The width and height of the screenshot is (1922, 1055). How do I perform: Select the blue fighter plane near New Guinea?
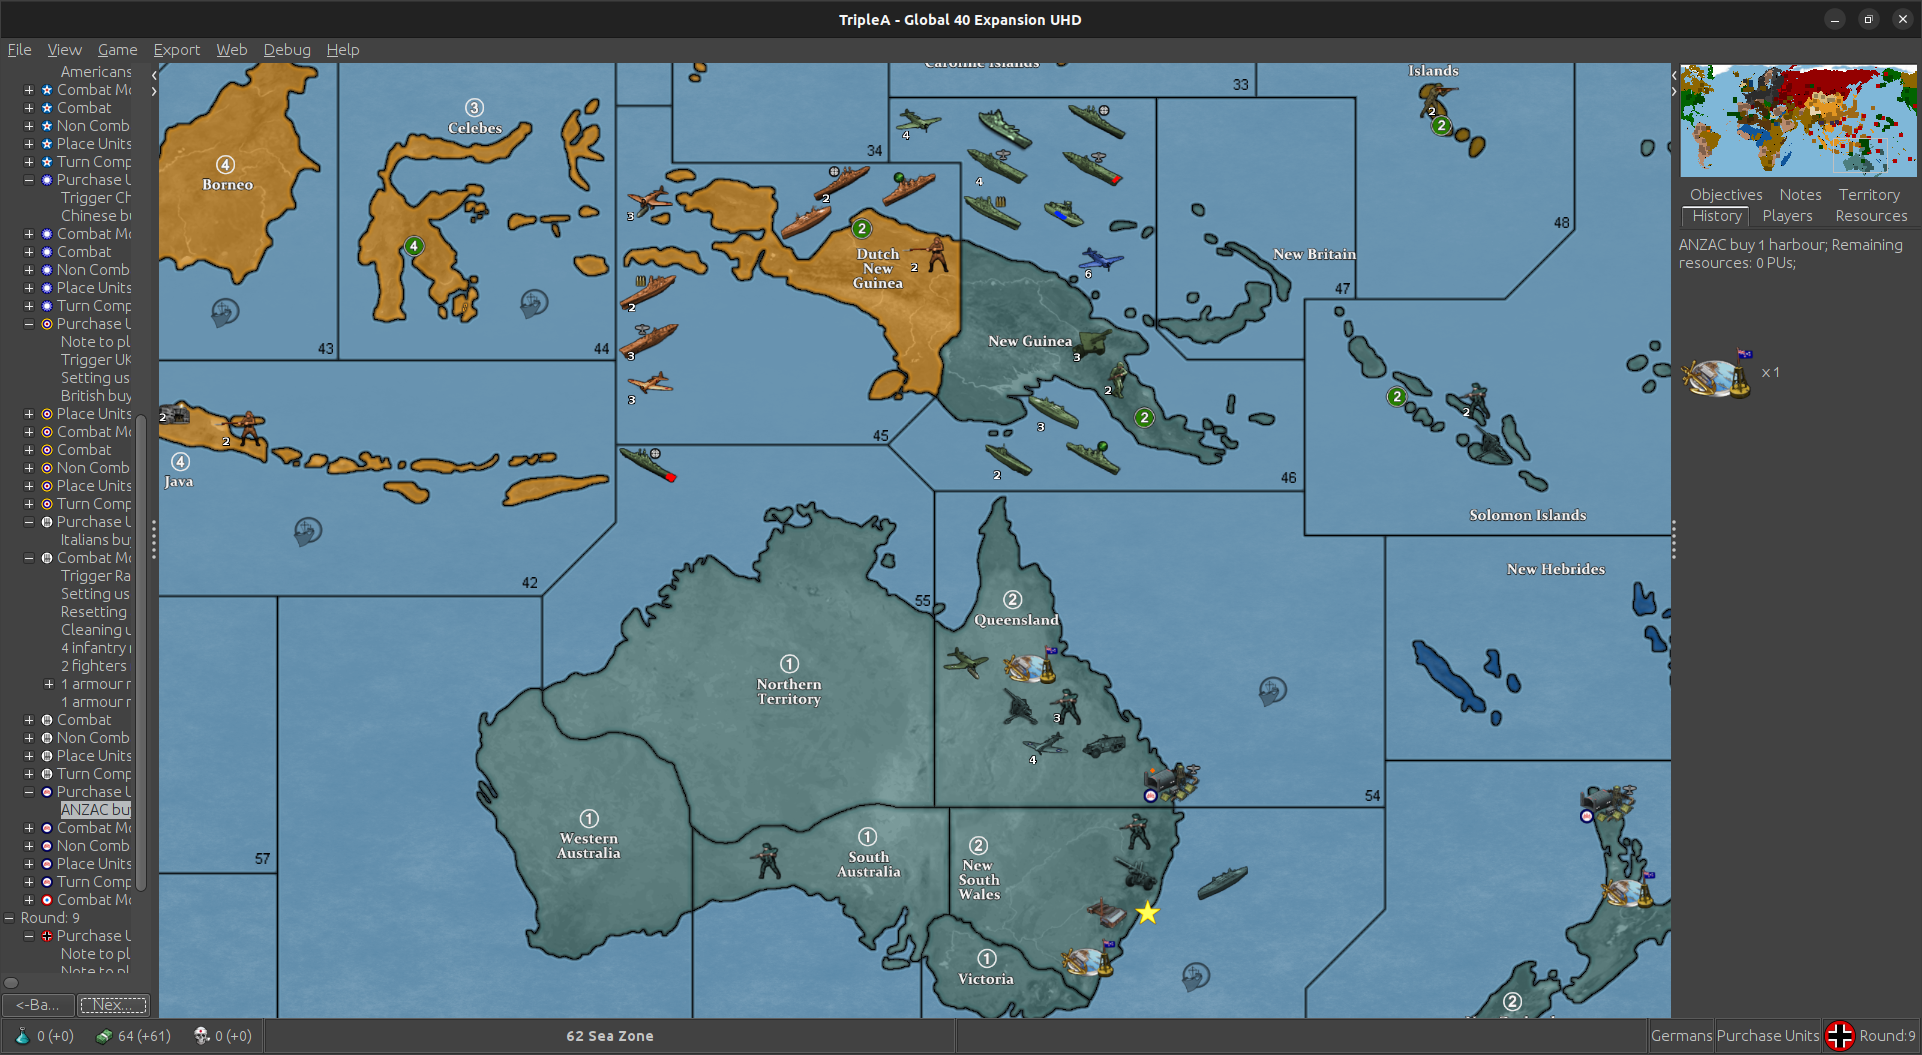click(1100, 260)
